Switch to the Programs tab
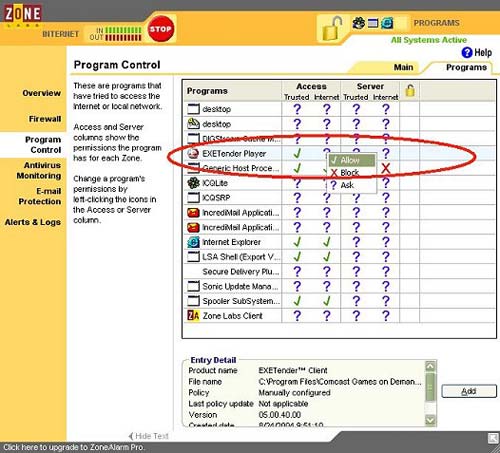Viewport: 500px width, 453px height. pyautogui.click(x=466, y=67)
